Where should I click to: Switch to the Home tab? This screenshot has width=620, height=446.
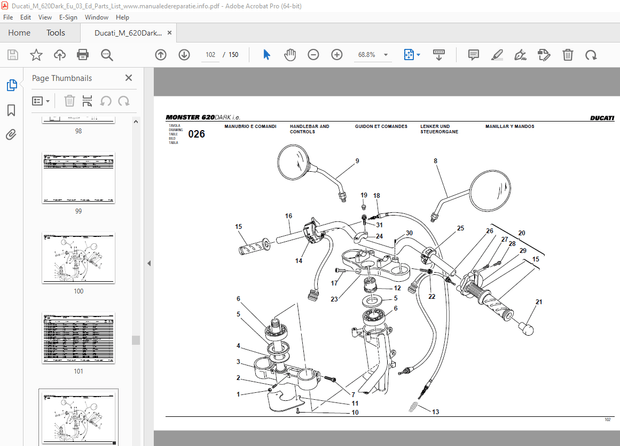(x=19, y=33)
